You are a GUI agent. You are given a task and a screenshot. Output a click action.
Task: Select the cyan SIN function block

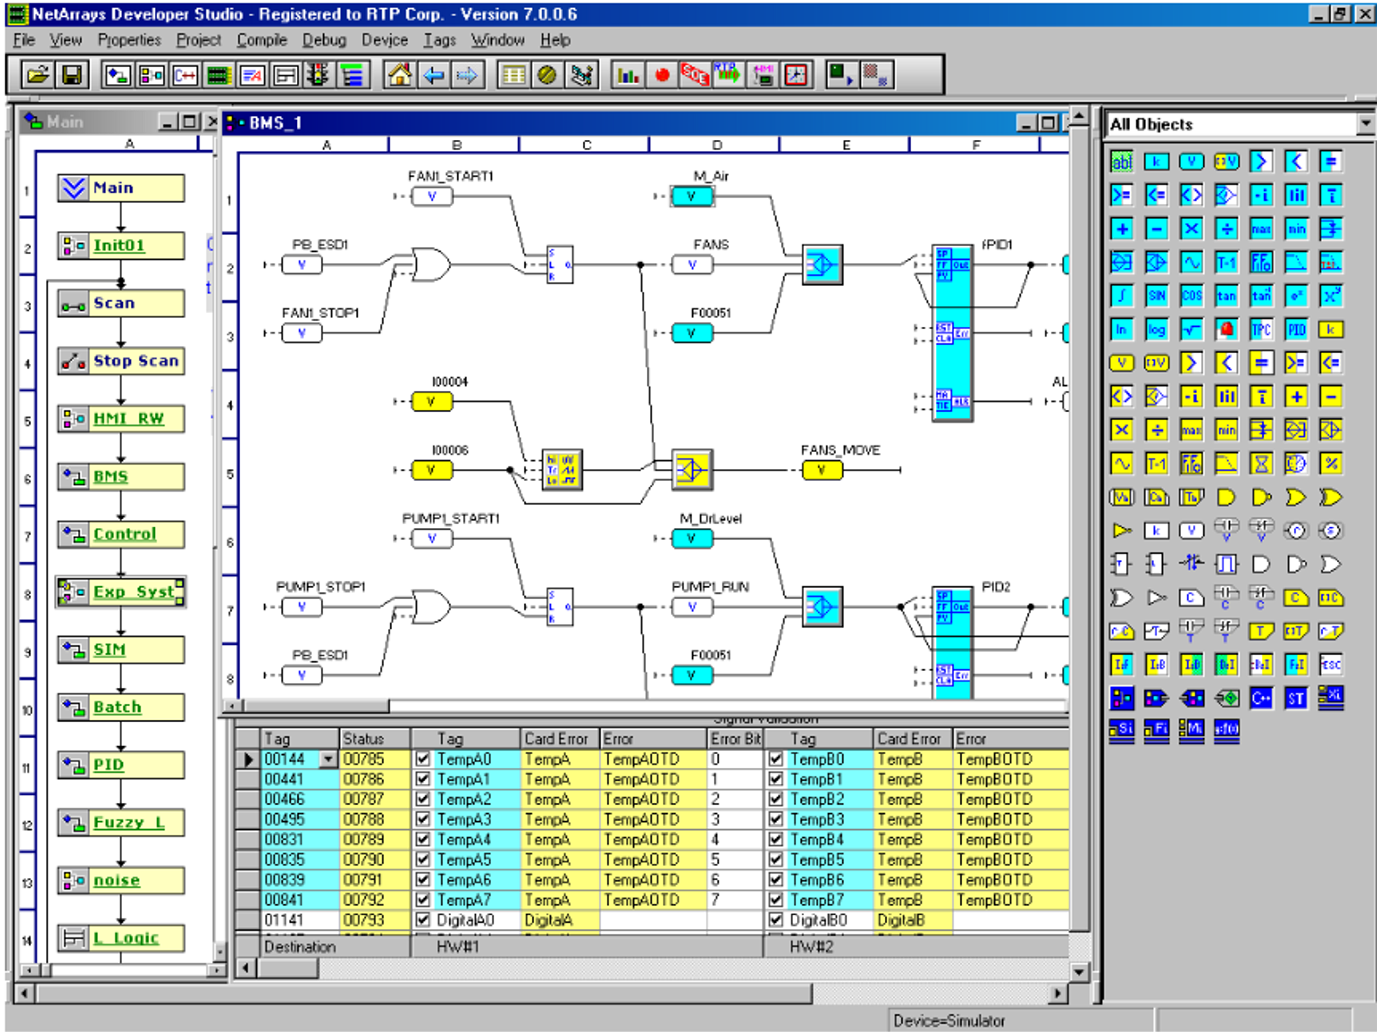pos(1157,296)
